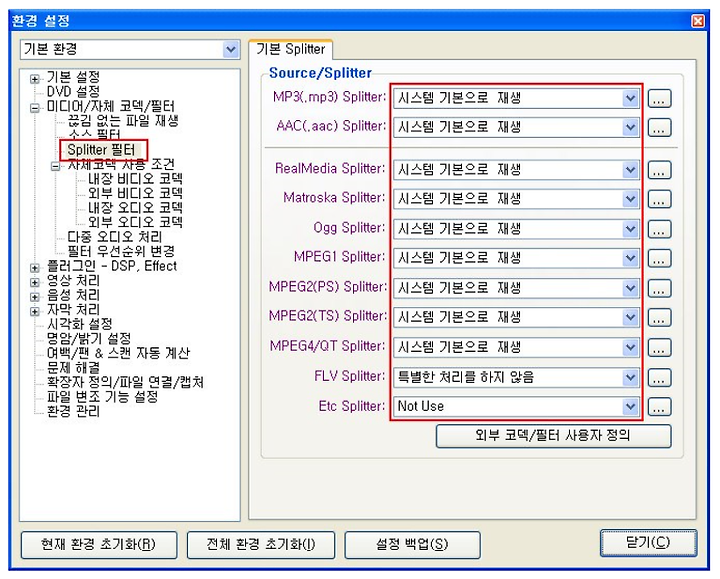
Task: Select the 기본 Splitter tab
Action: click(291, 49)
